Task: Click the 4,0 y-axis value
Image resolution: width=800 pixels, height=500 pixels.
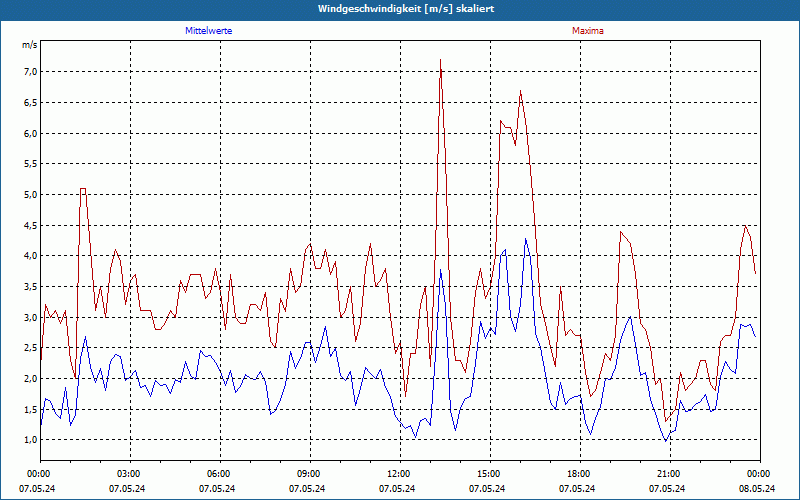Action: (x=31, y=256)
